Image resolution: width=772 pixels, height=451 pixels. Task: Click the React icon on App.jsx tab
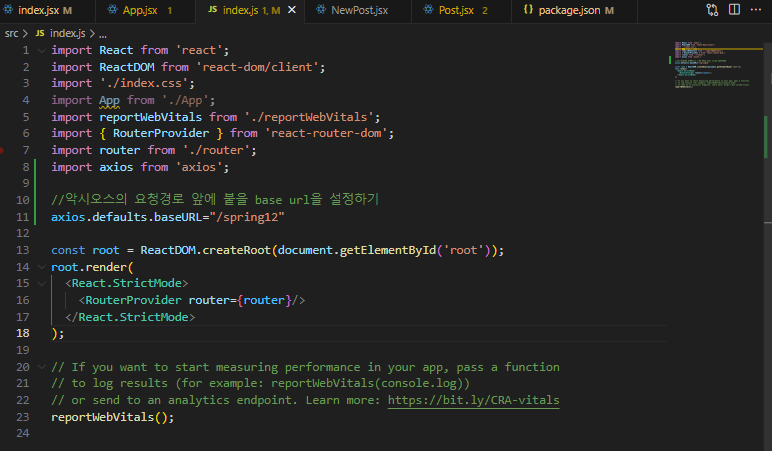tap(113, 10)
